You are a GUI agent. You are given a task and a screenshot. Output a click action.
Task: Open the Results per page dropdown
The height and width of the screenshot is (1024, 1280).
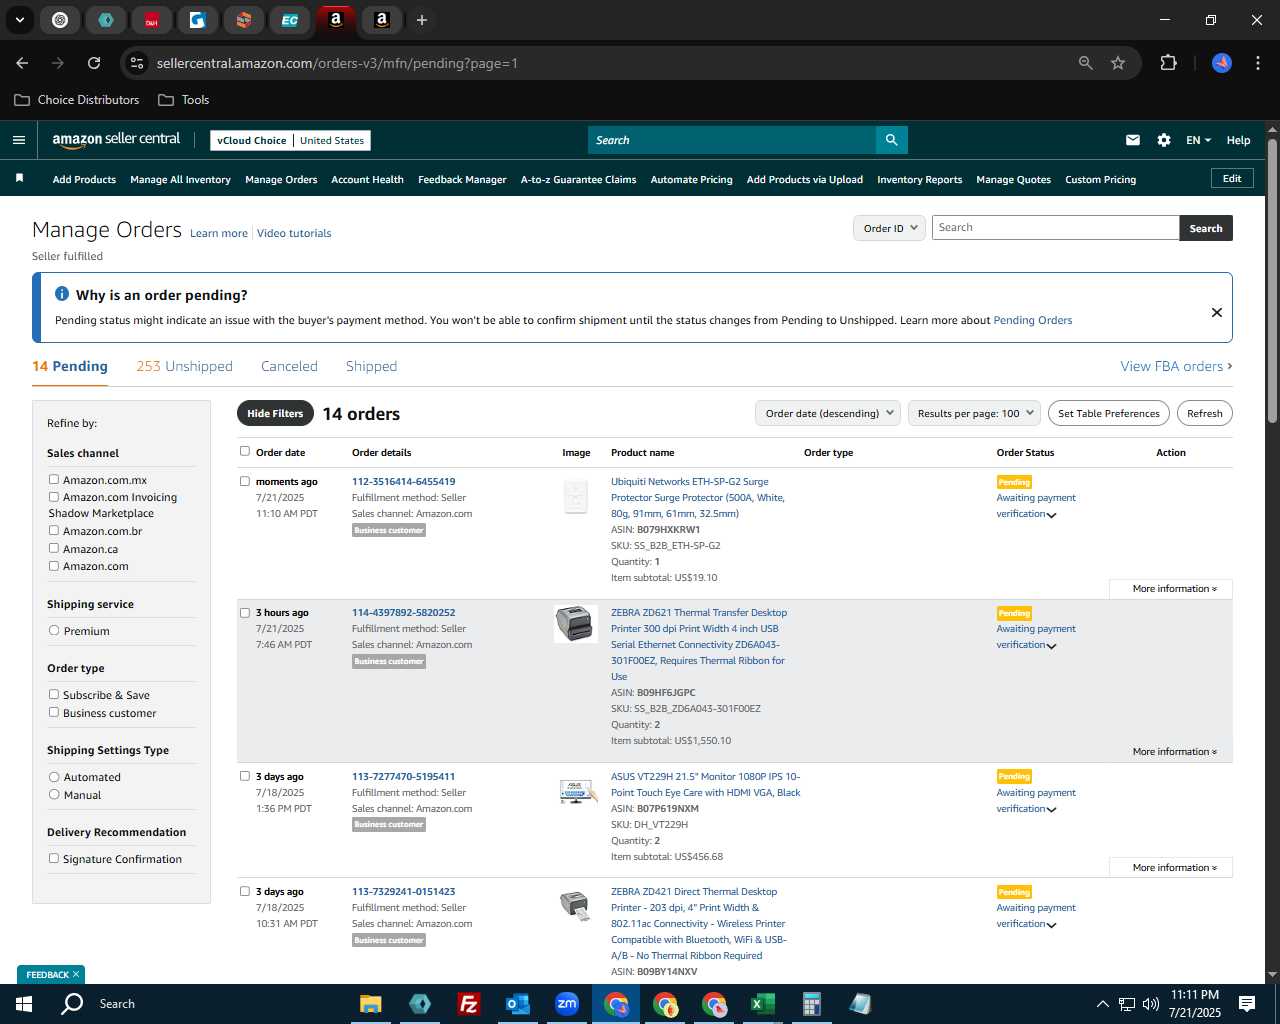pos(975,413)
